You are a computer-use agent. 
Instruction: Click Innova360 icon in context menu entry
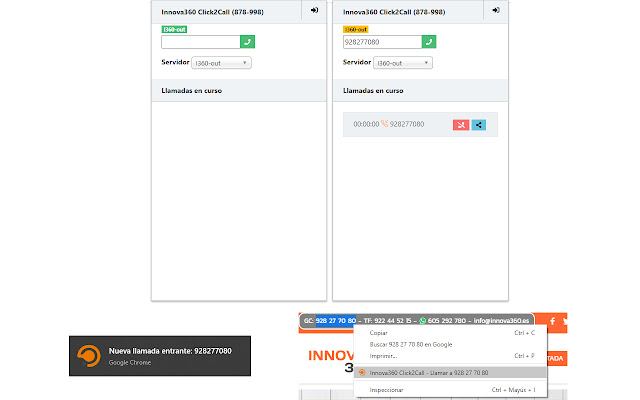[362, 372]
